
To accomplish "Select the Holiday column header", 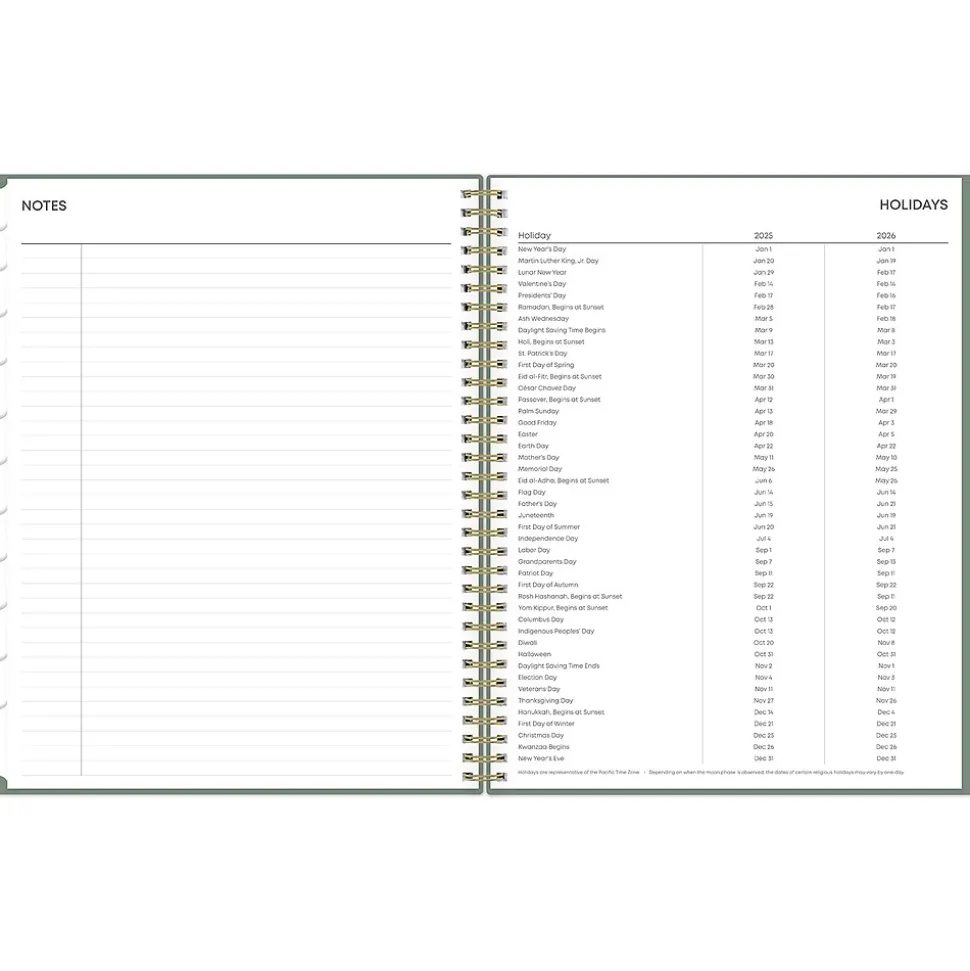I will coord(534,236).
